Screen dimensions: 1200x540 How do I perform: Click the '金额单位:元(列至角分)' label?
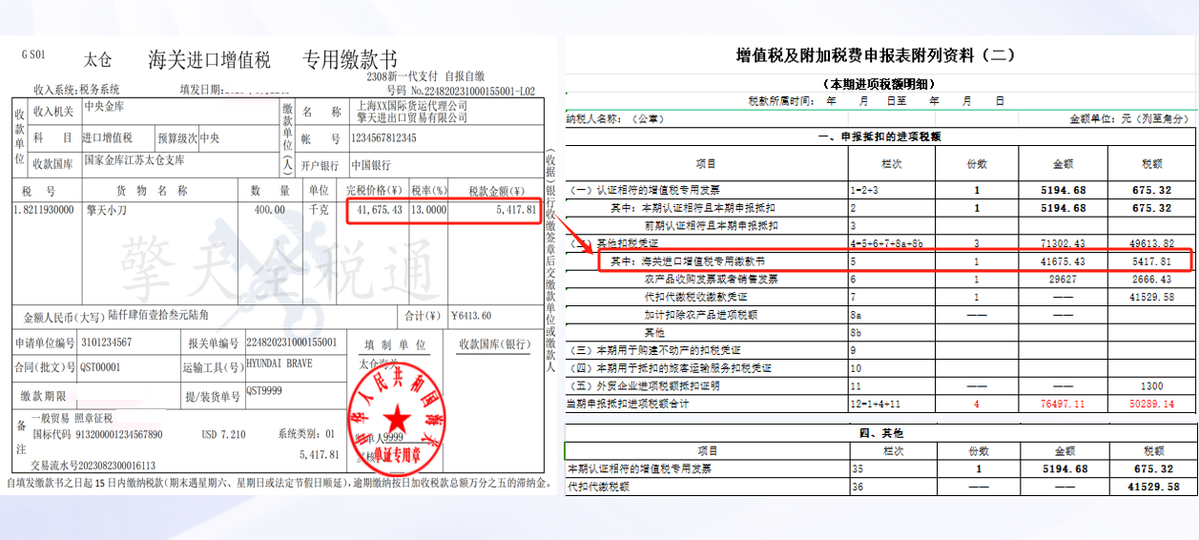[1128, 118]
